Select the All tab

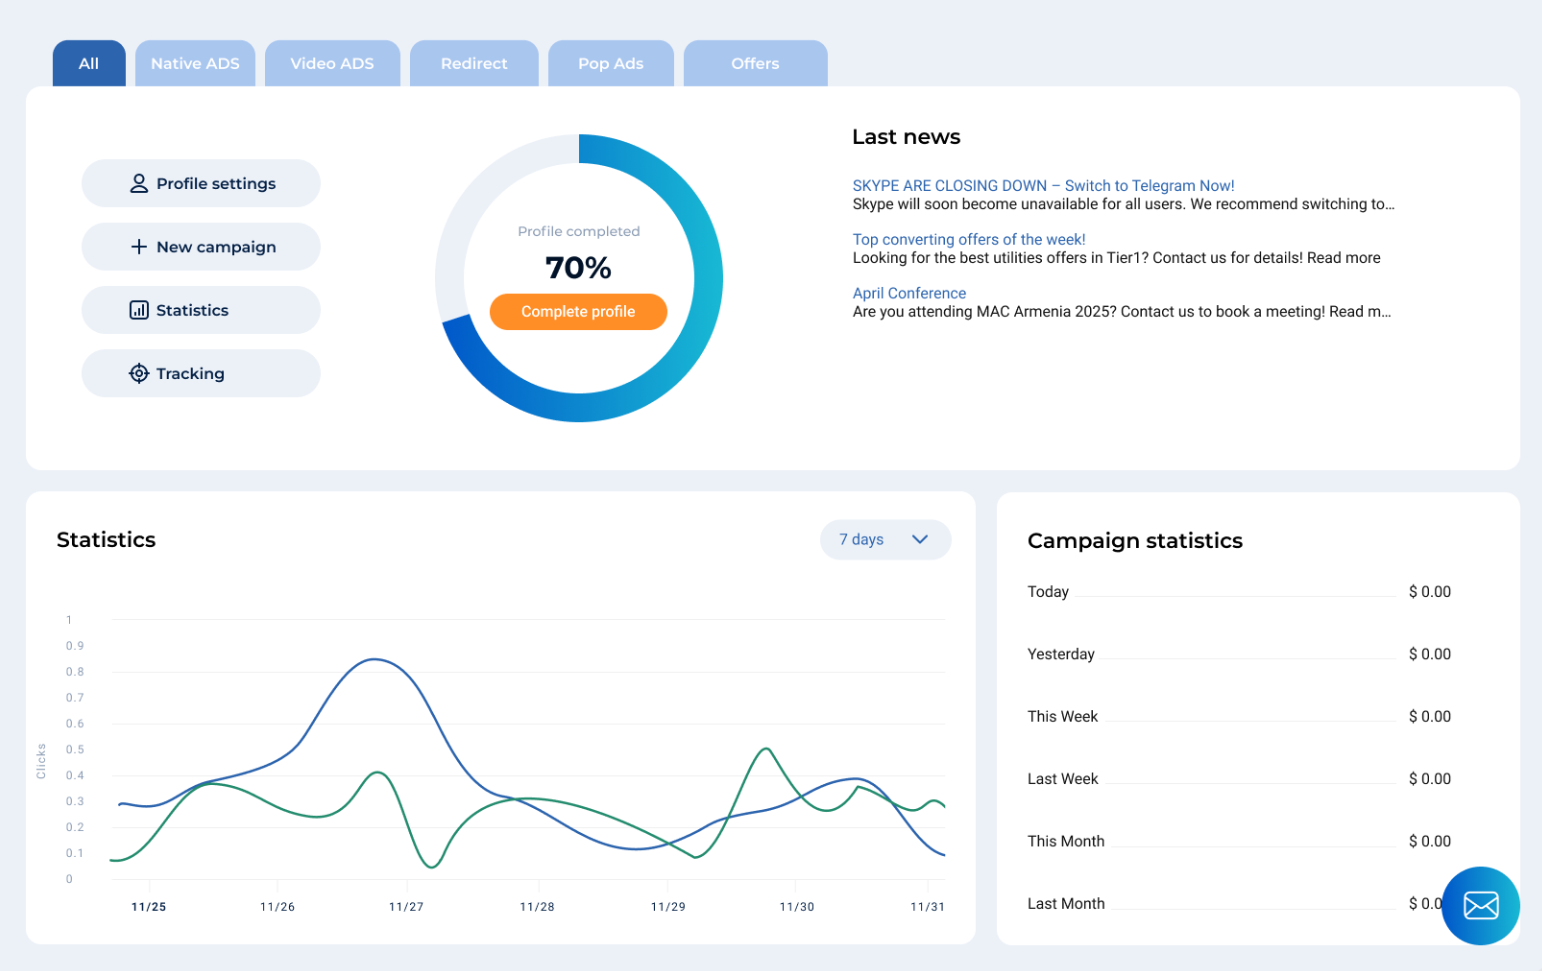[x=89, y=64]
